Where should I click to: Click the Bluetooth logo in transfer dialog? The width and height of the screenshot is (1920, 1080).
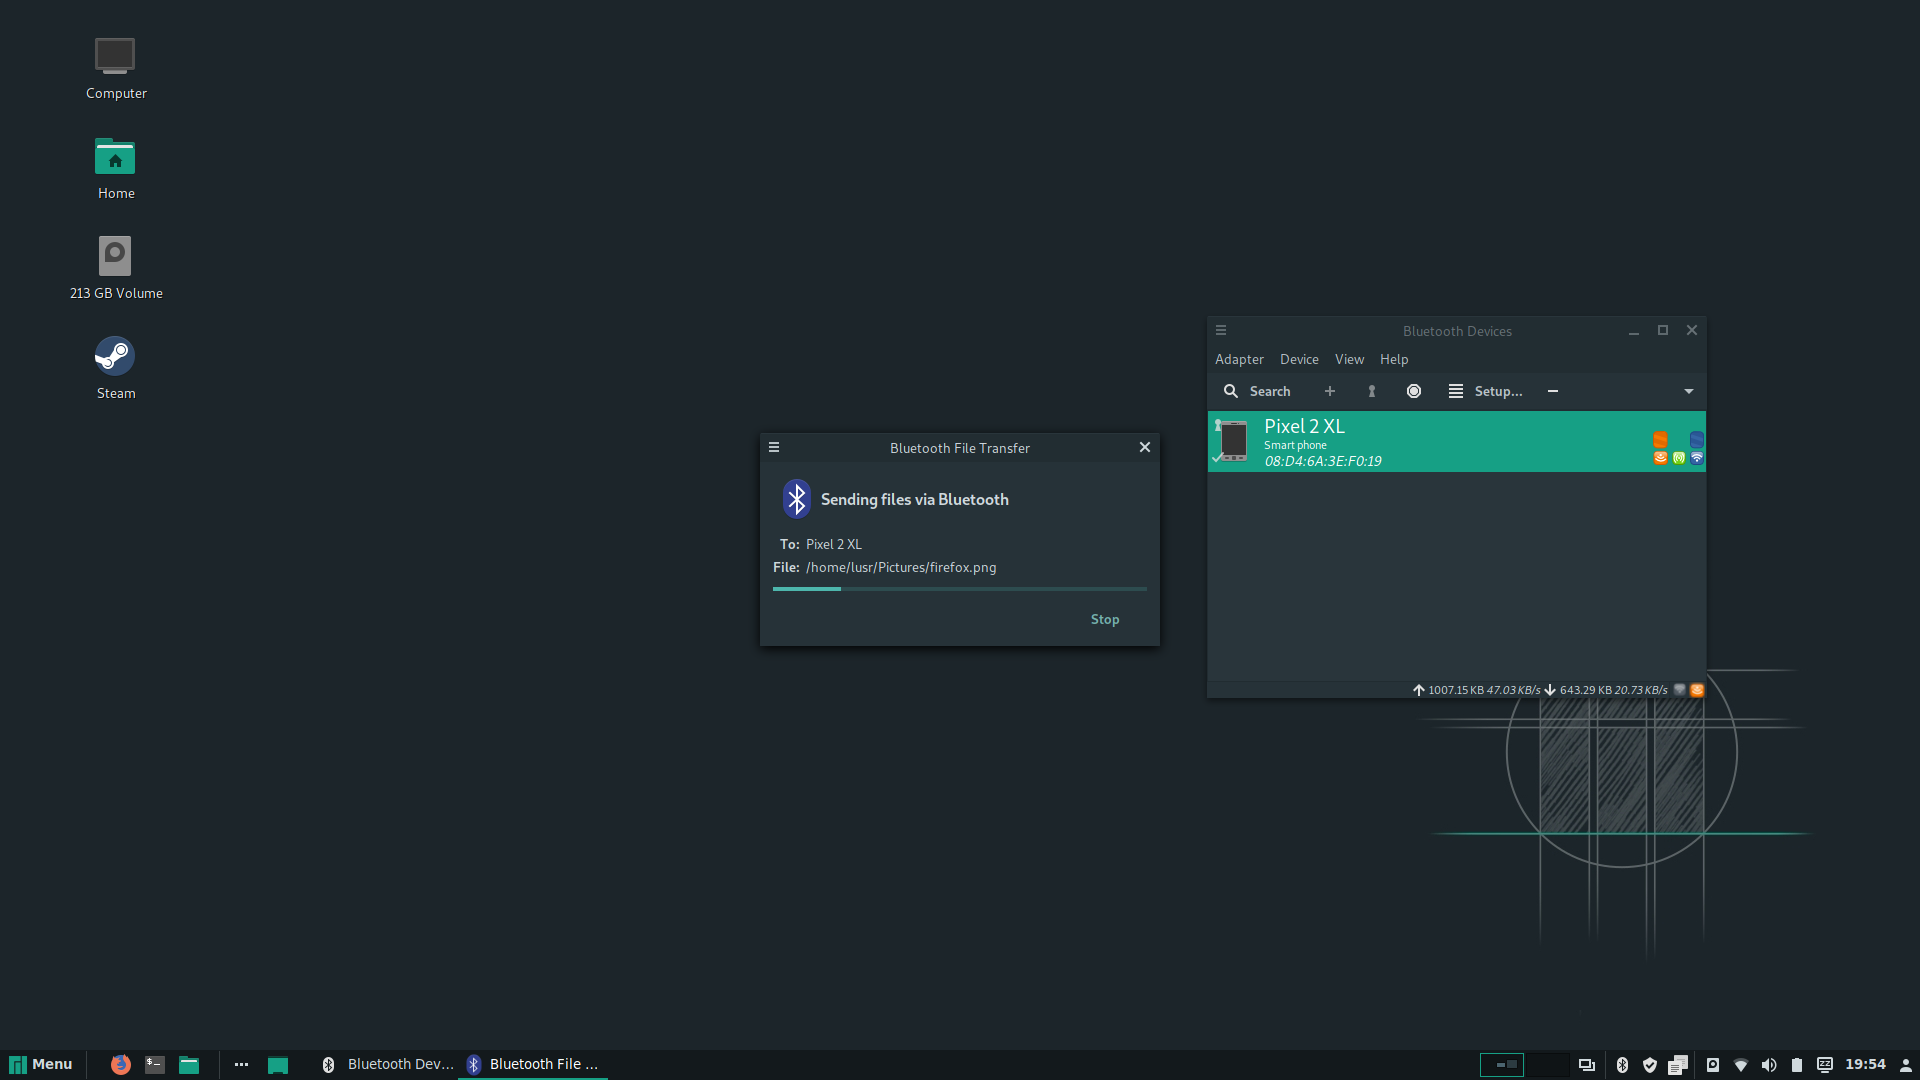click(x=797, y=499)
